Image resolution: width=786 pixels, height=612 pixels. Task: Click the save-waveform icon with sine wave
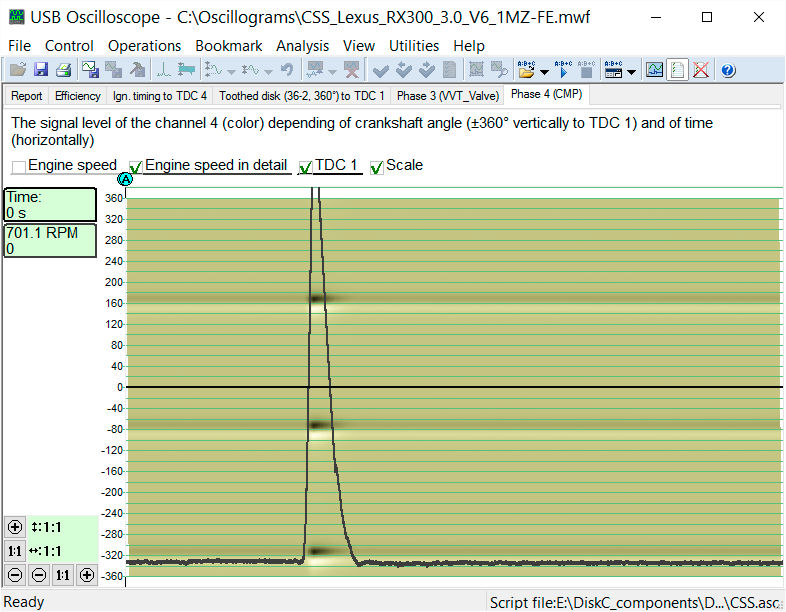point(90,70)
